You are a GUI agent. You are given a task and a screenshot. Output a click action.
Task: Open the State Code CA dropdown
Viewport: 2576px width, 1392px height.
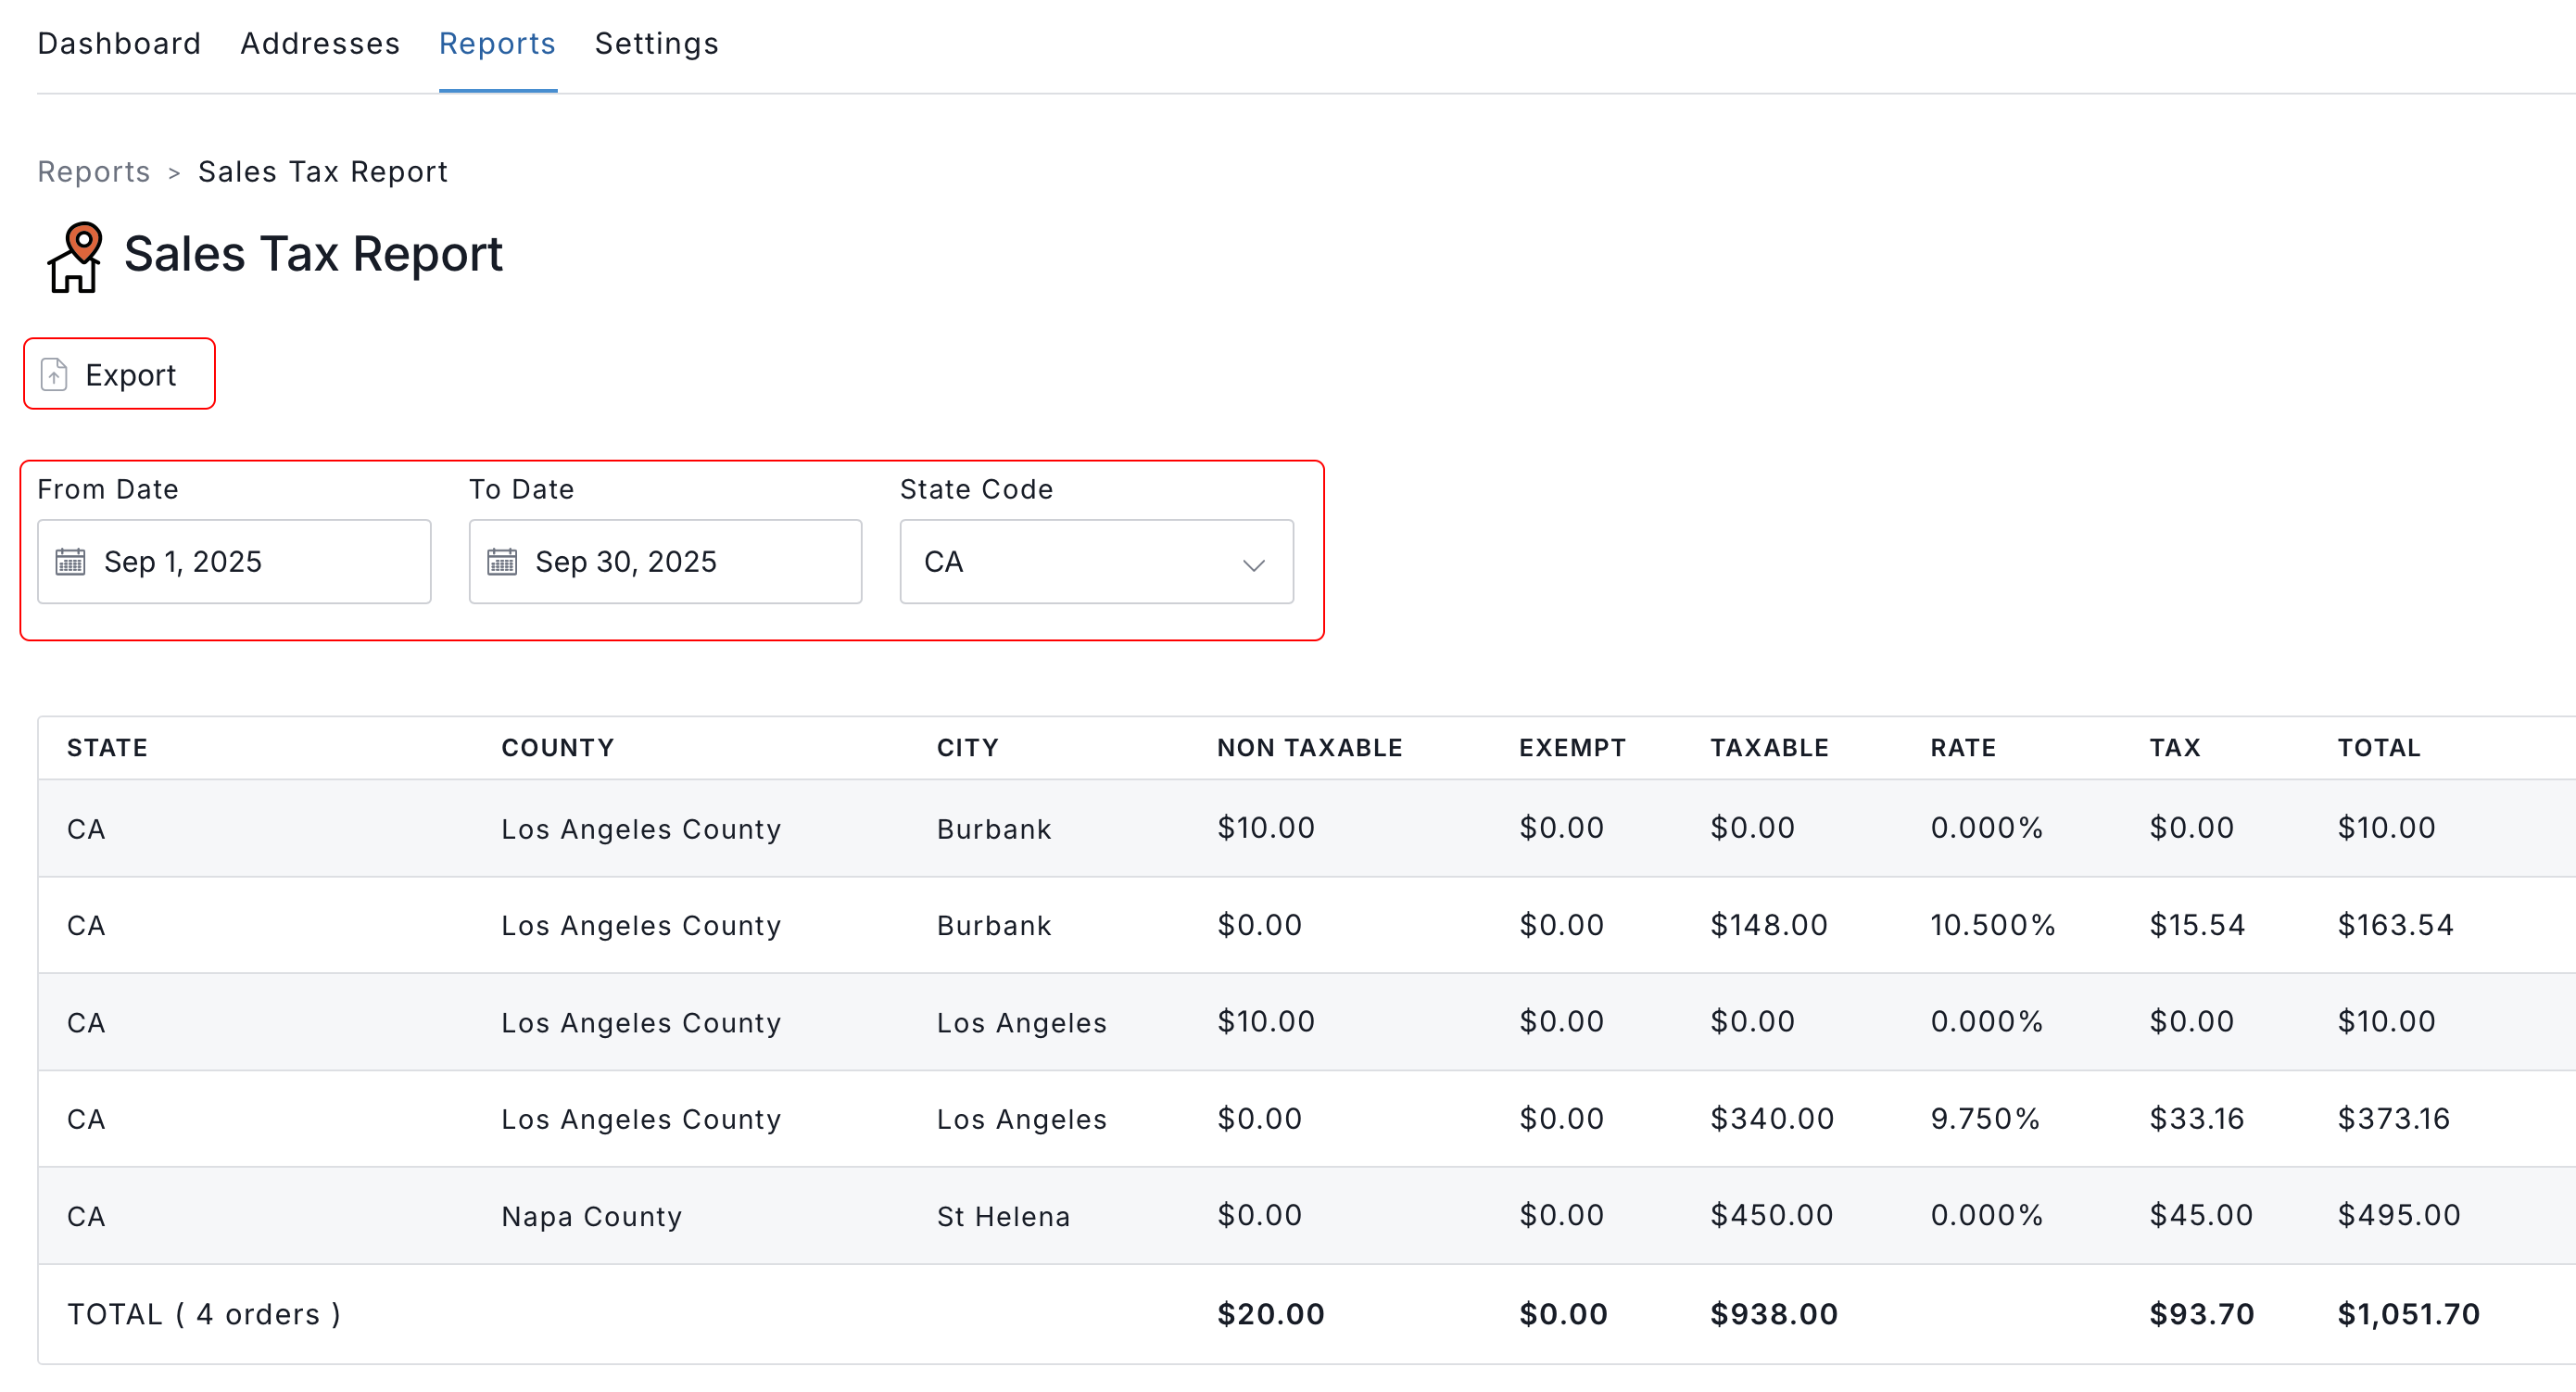1096,562
